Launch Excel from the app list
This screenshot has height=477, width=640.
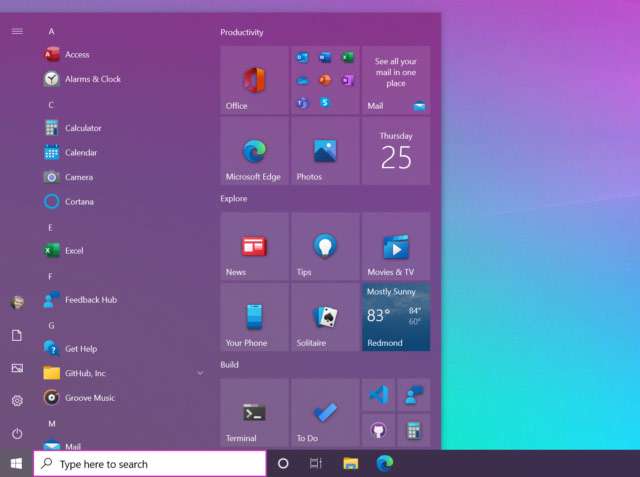coord(122,250)
